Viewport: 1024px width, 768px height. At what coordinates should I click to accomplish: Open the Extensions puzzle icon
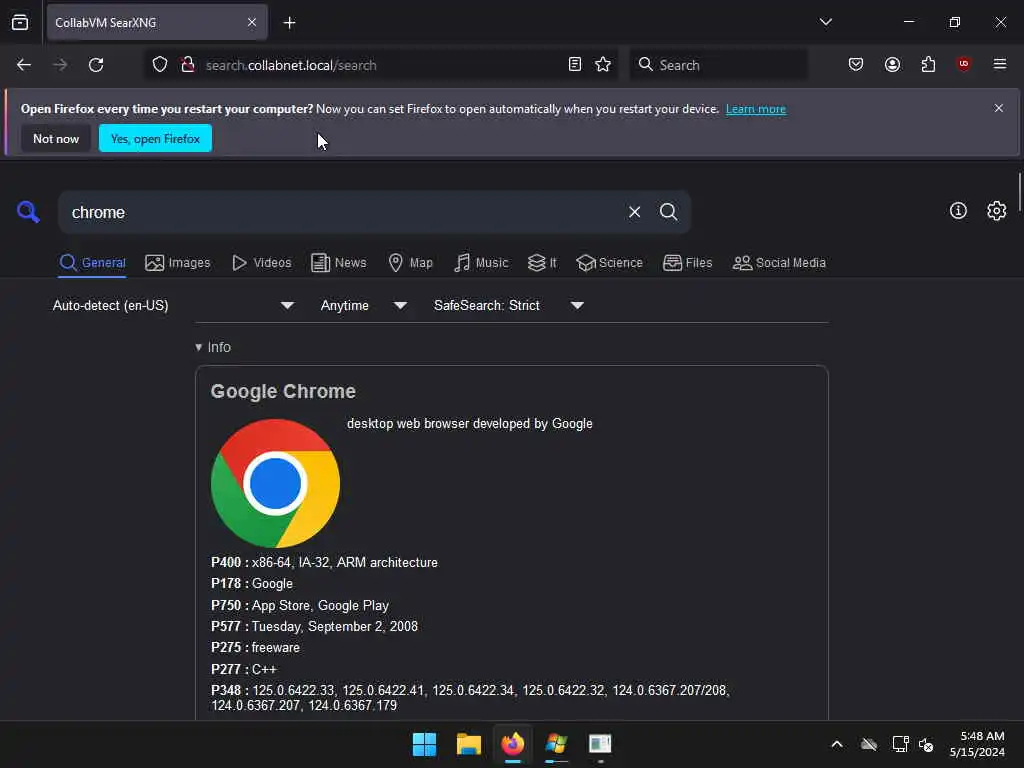[928, 64]
